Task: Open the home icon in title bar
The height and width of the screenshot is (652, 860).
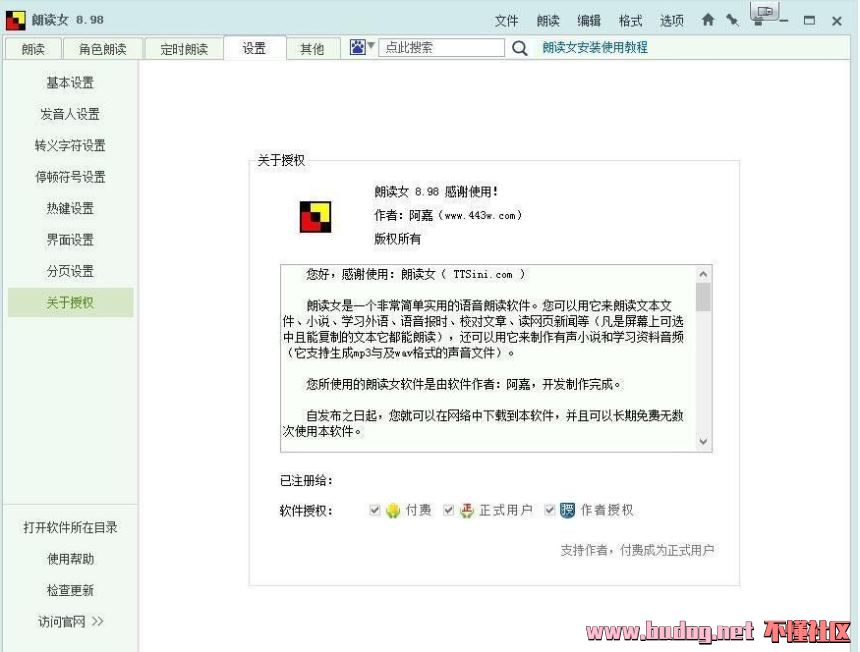Action: coord(708,20)
